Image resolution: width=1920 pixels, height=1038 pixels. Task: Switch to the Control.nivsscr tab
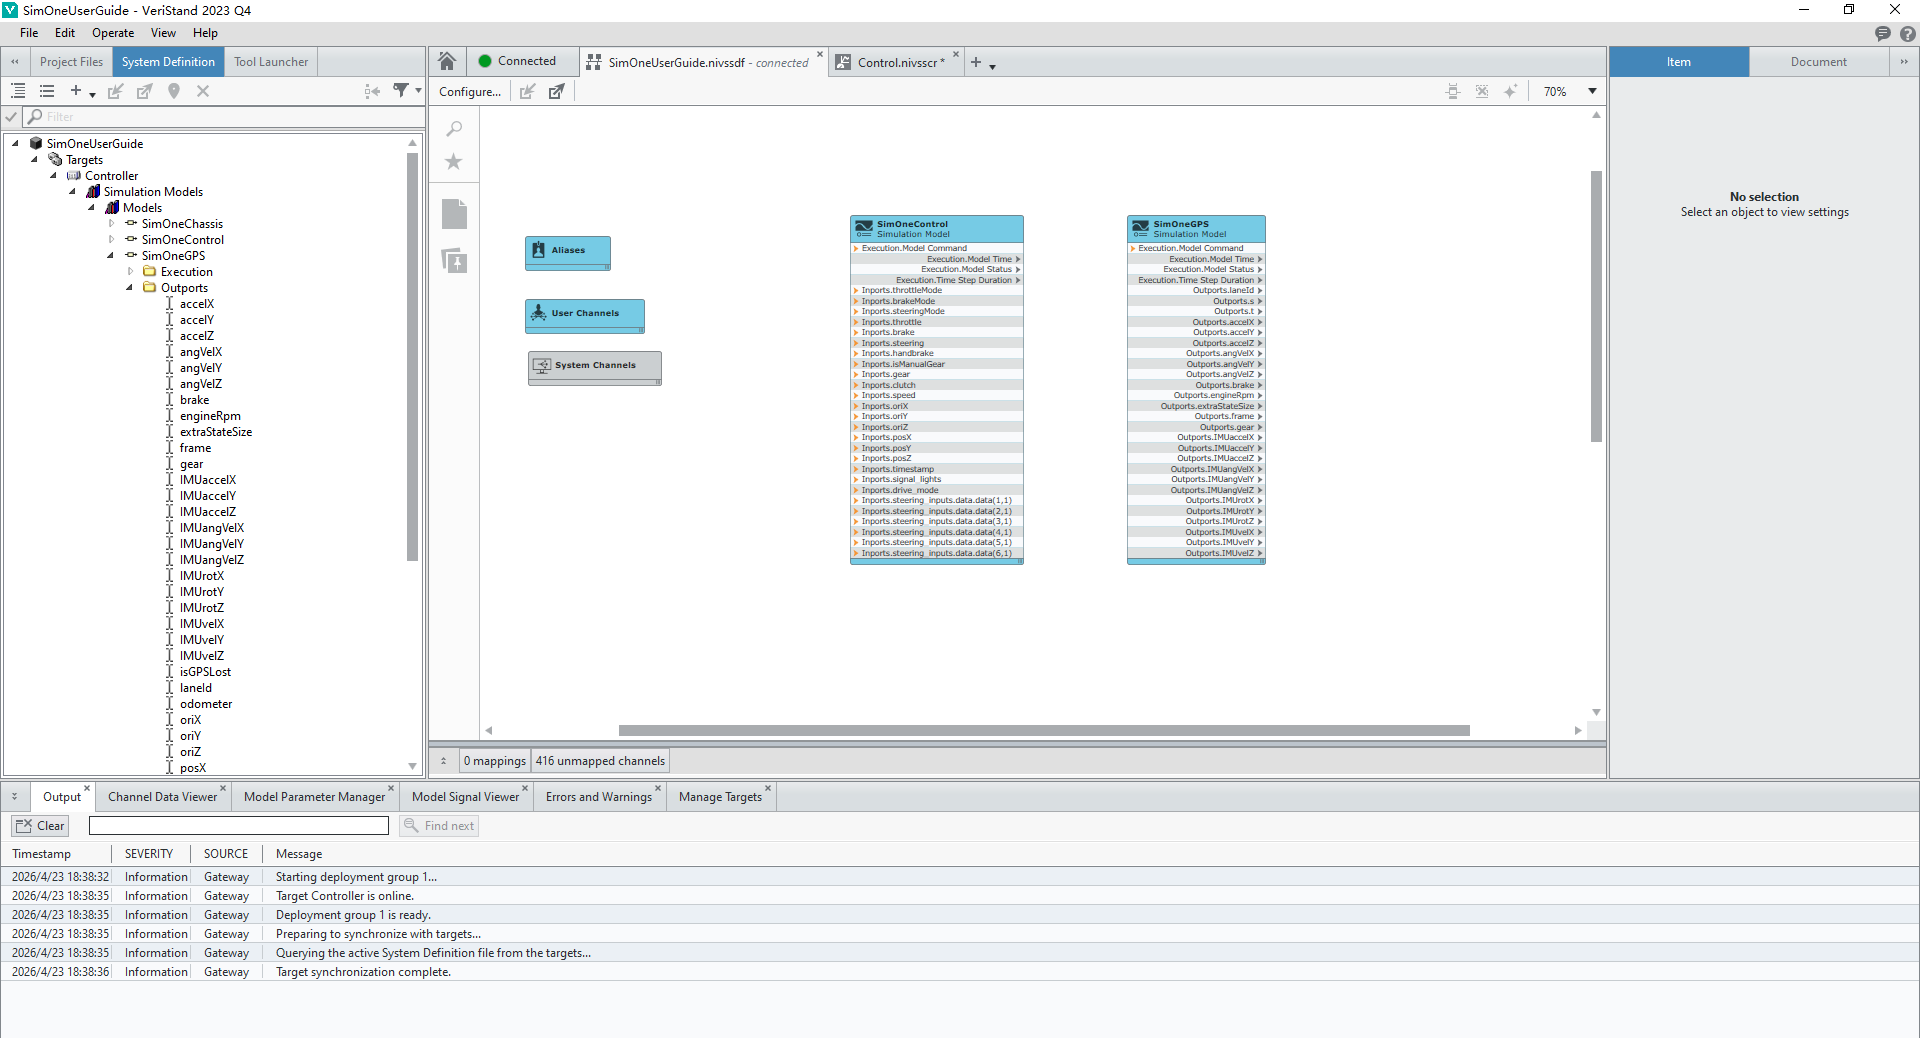click(x=897, y=62)
